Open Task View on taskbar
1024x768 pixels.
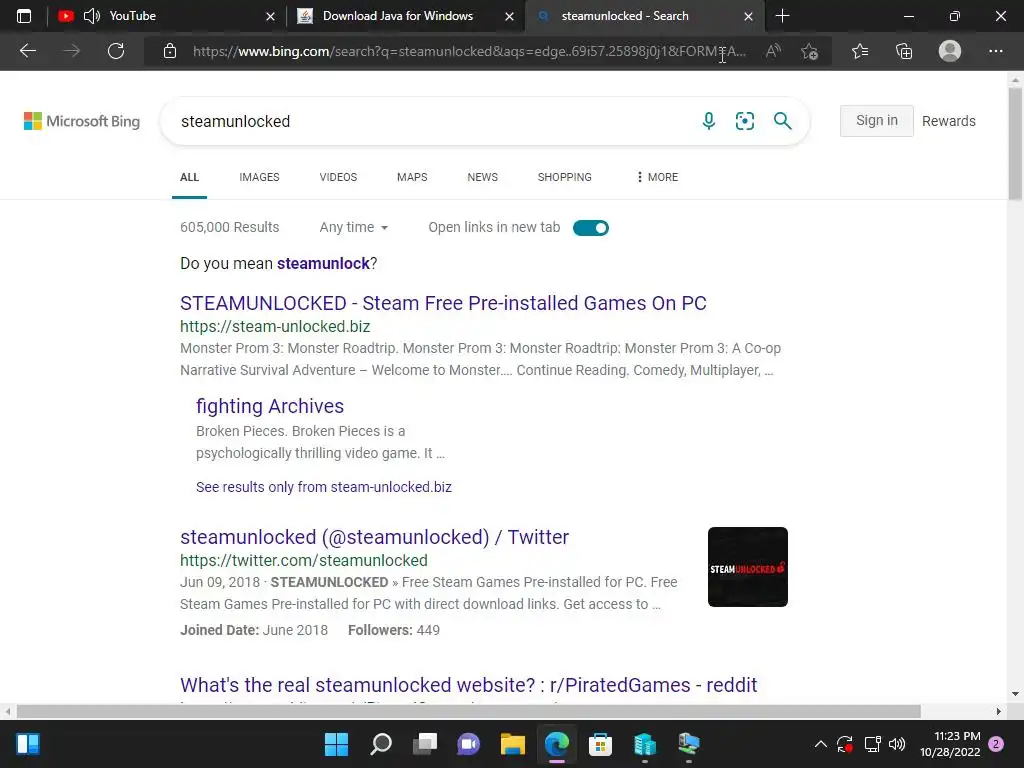[424, 744]
